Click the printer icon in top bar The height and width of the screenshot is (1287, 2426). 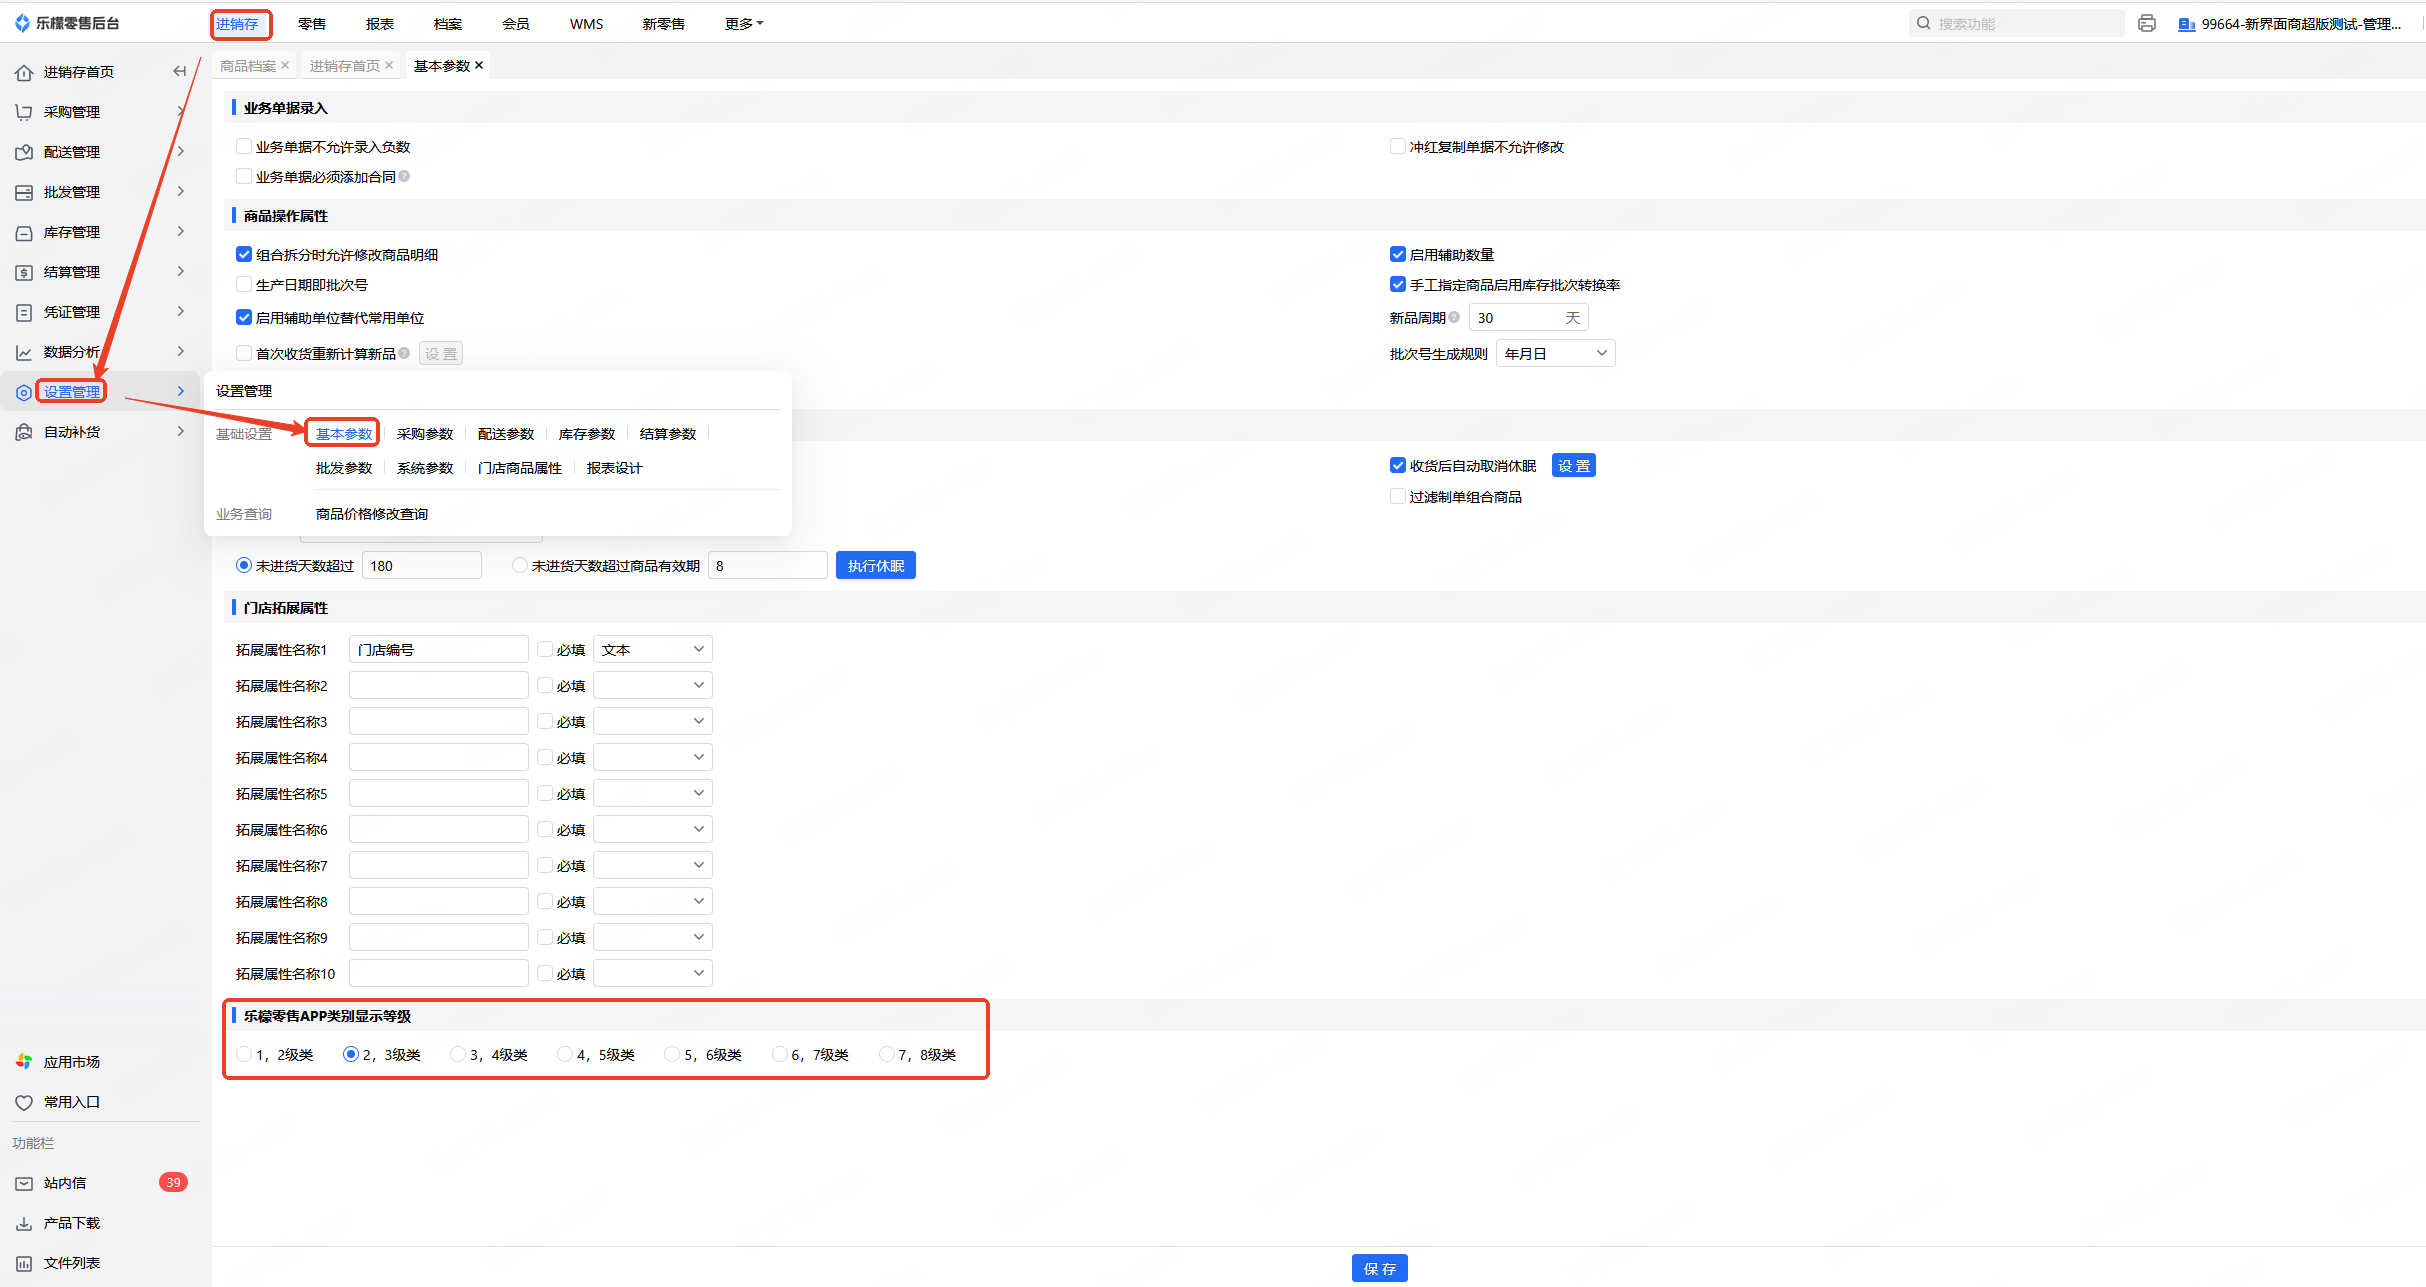tap(2146, 23)
